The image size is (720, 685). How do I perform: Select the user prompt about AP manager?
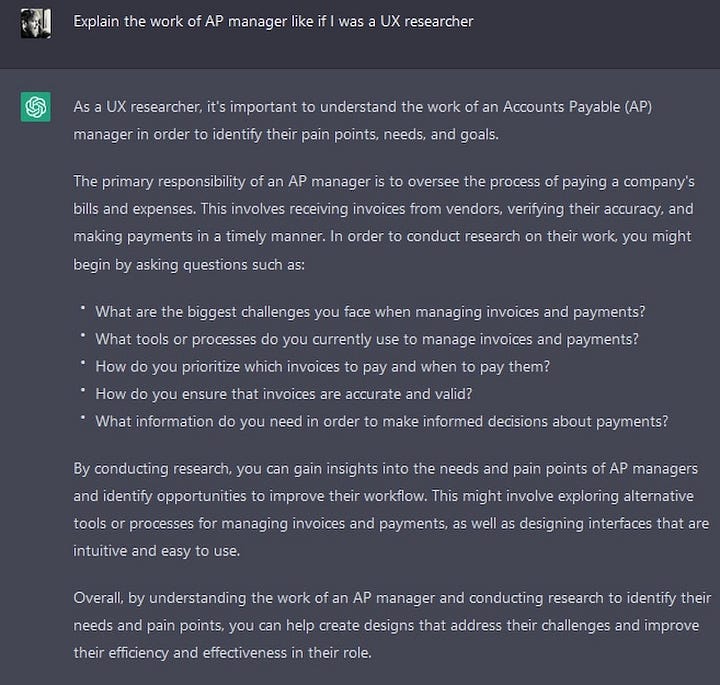tap(273, 22)
